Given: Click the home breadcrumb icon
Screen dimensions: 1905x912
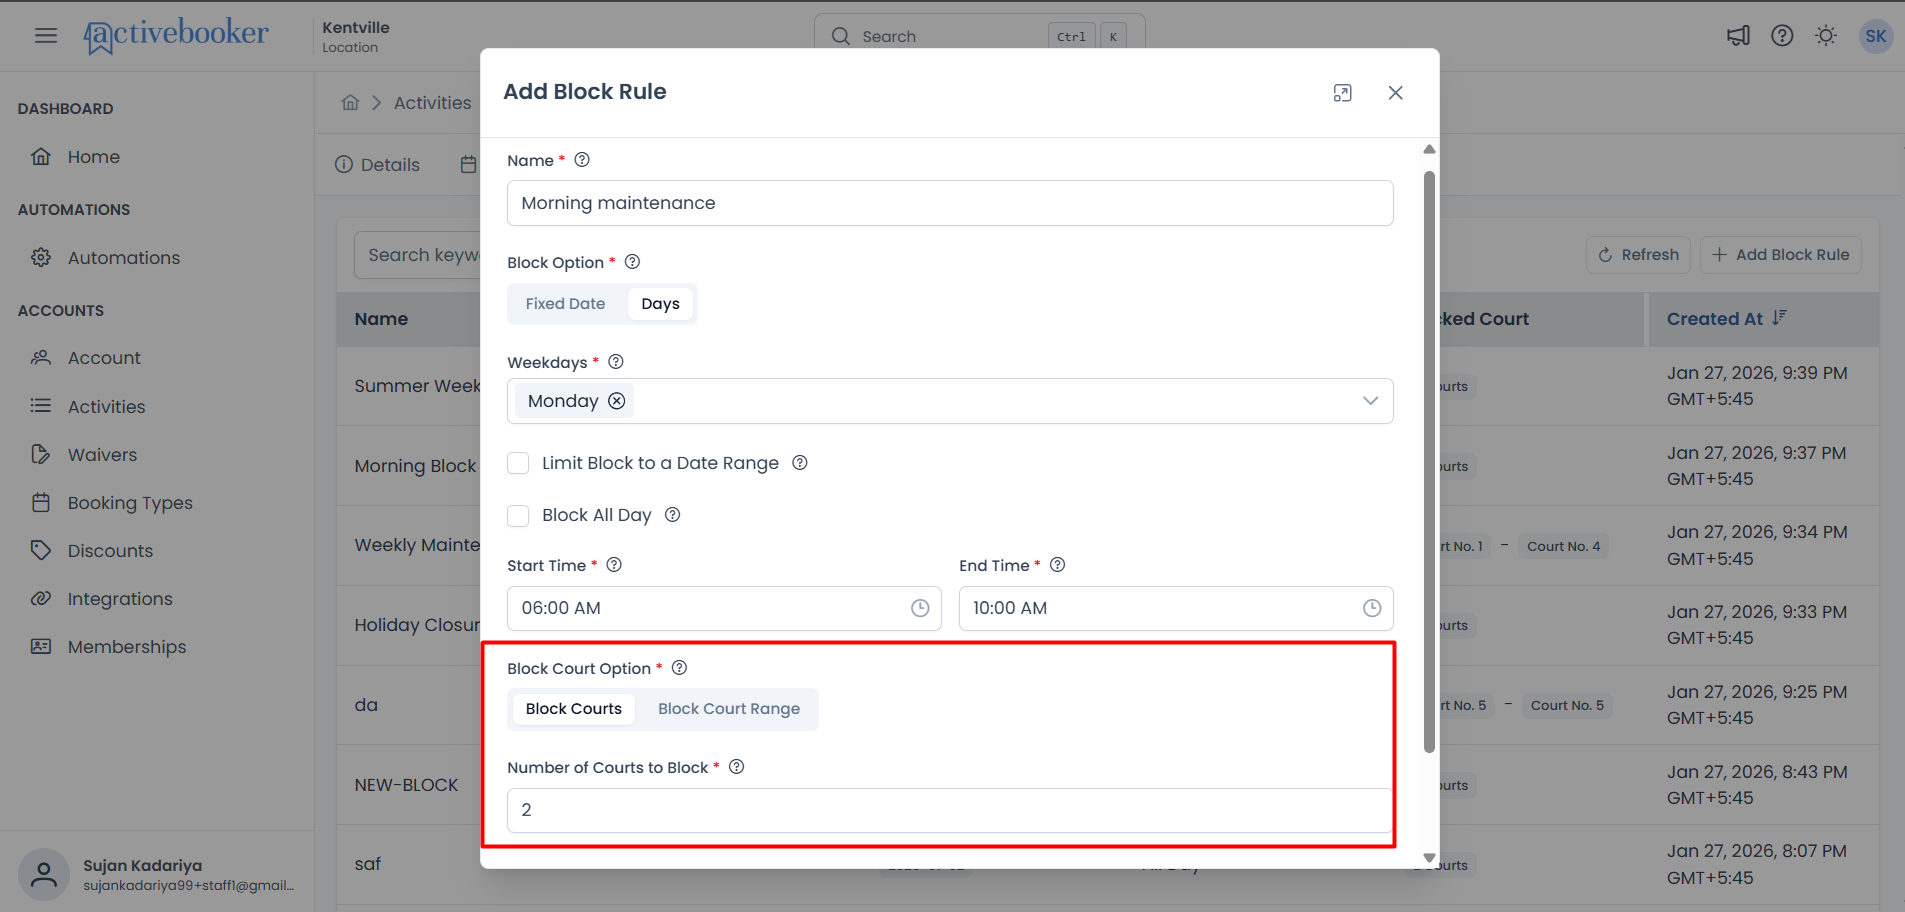Looking at the screenshot, I should pos(350,103).
